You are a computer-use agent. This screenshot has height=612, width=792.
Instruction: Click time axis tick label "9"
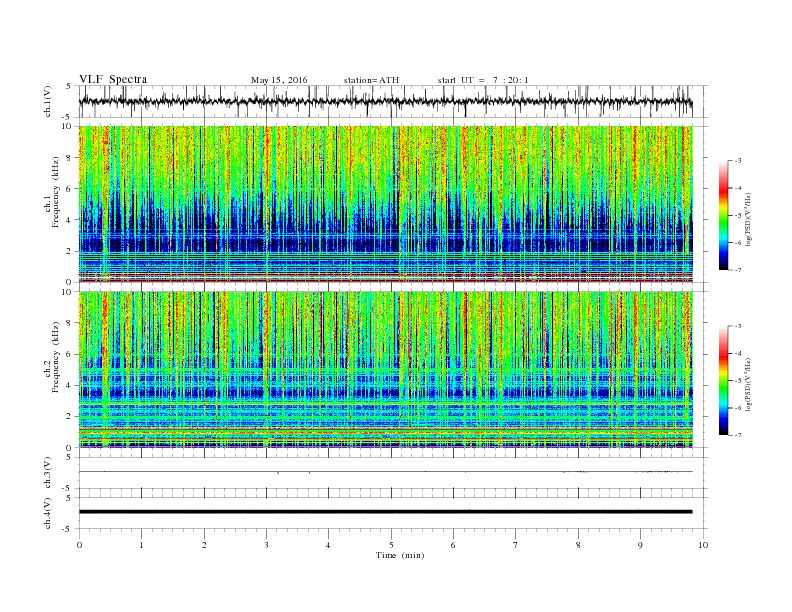[640, 545]
